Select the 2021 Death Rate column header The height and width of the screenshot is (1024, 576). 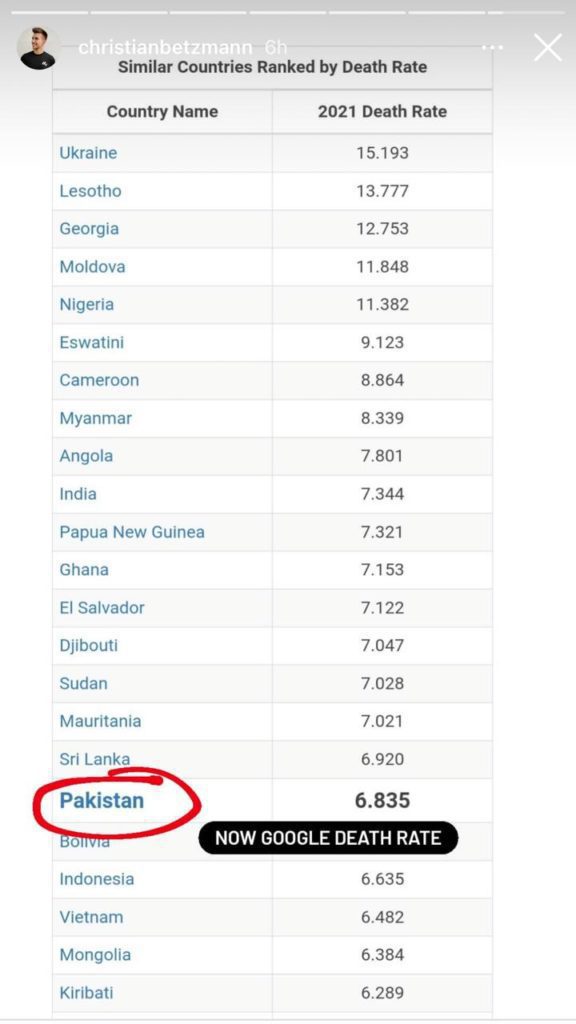coord(382,112)
